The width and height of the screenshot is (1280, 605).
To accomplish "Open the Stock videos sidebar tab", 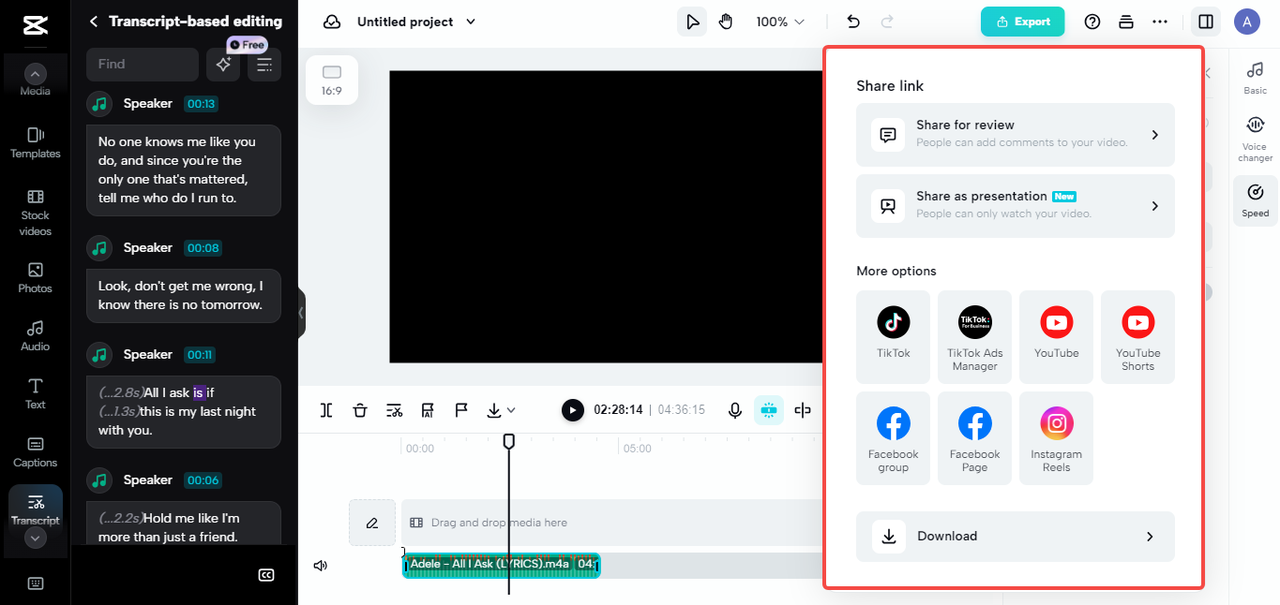I will (x=35, y=212).
